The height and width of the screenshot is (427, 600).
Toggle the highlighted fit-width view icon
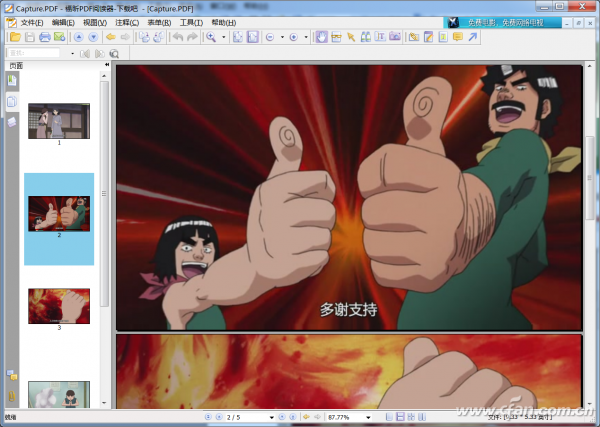253,37
